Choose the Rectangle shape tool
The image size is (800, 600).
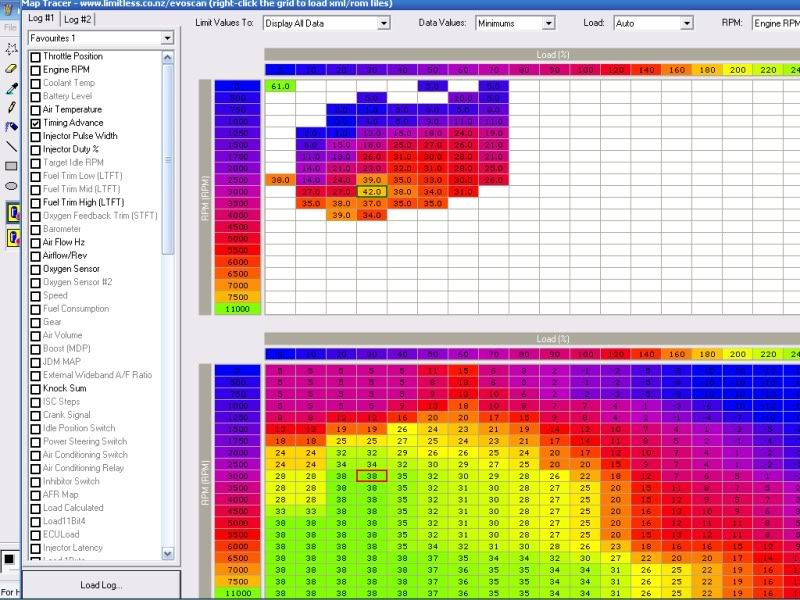(11, 166)
